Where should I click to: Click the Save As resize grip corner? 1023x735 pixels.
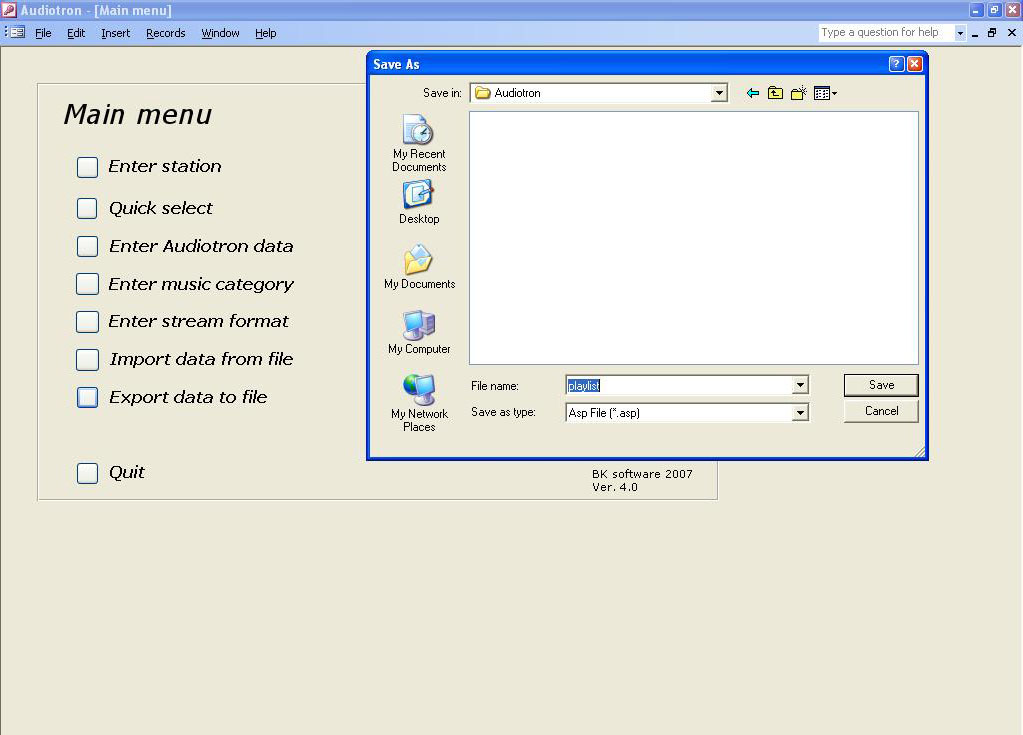tap(920, 452)
